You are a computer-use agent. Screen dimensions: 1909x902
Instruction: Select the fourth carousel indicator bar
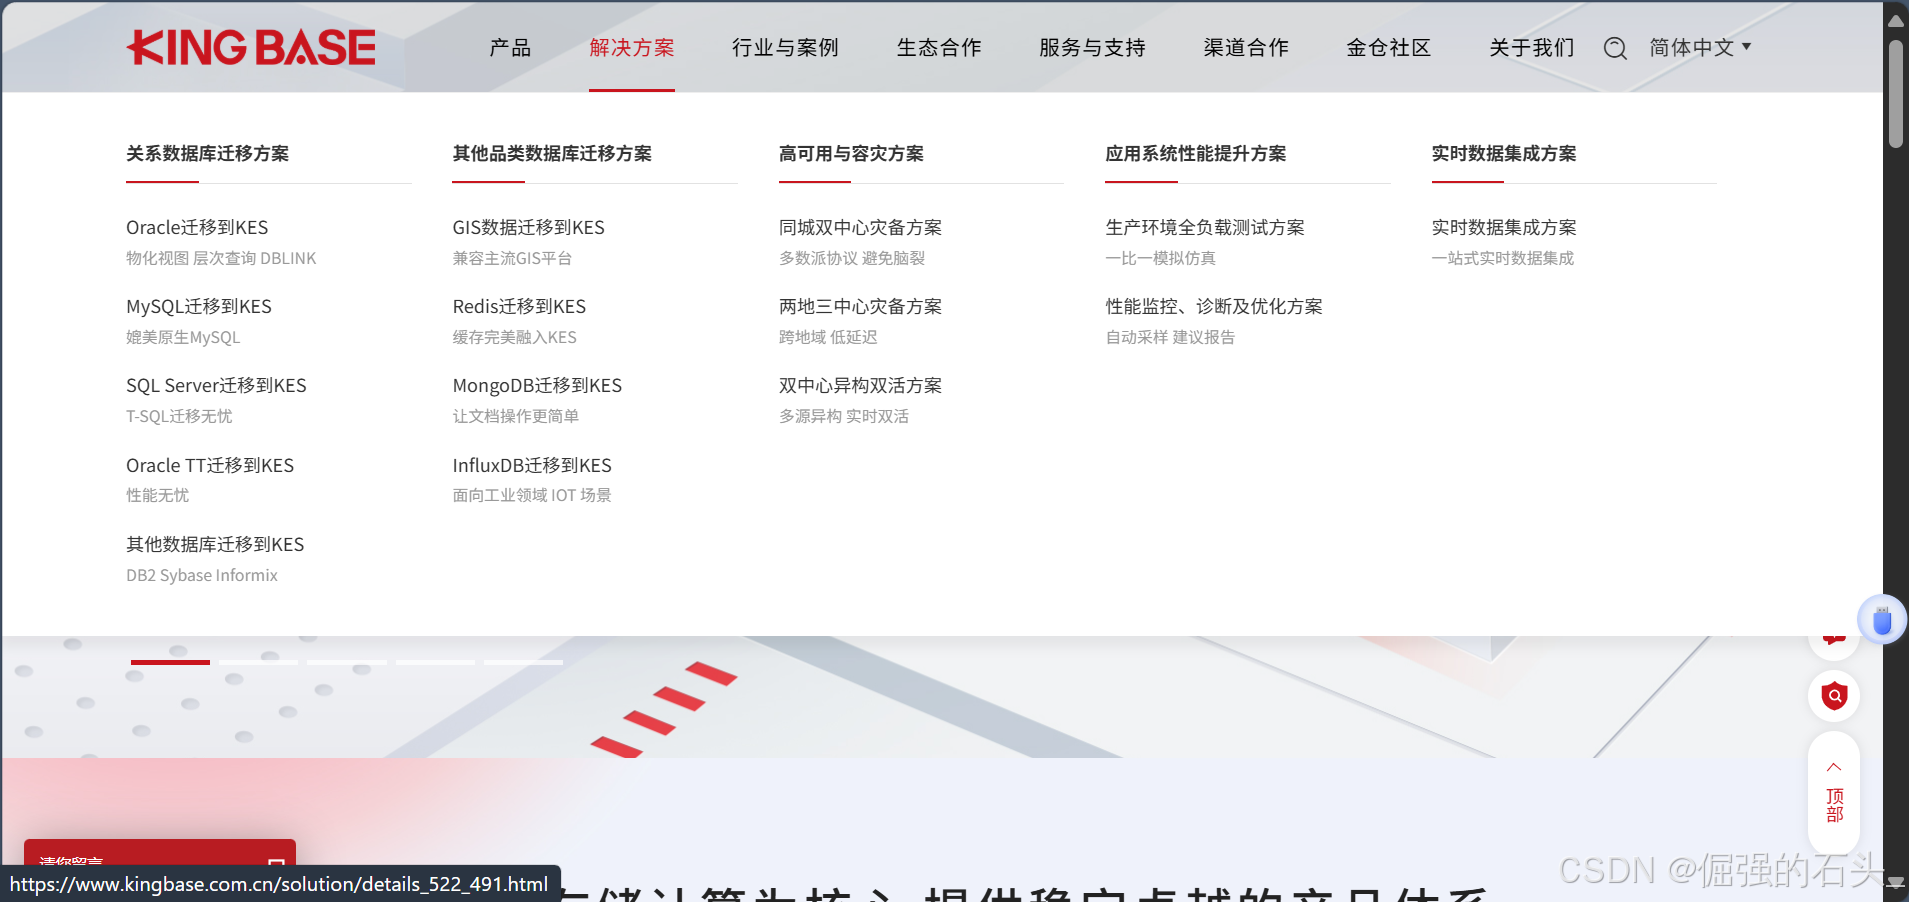pos(435,662)
